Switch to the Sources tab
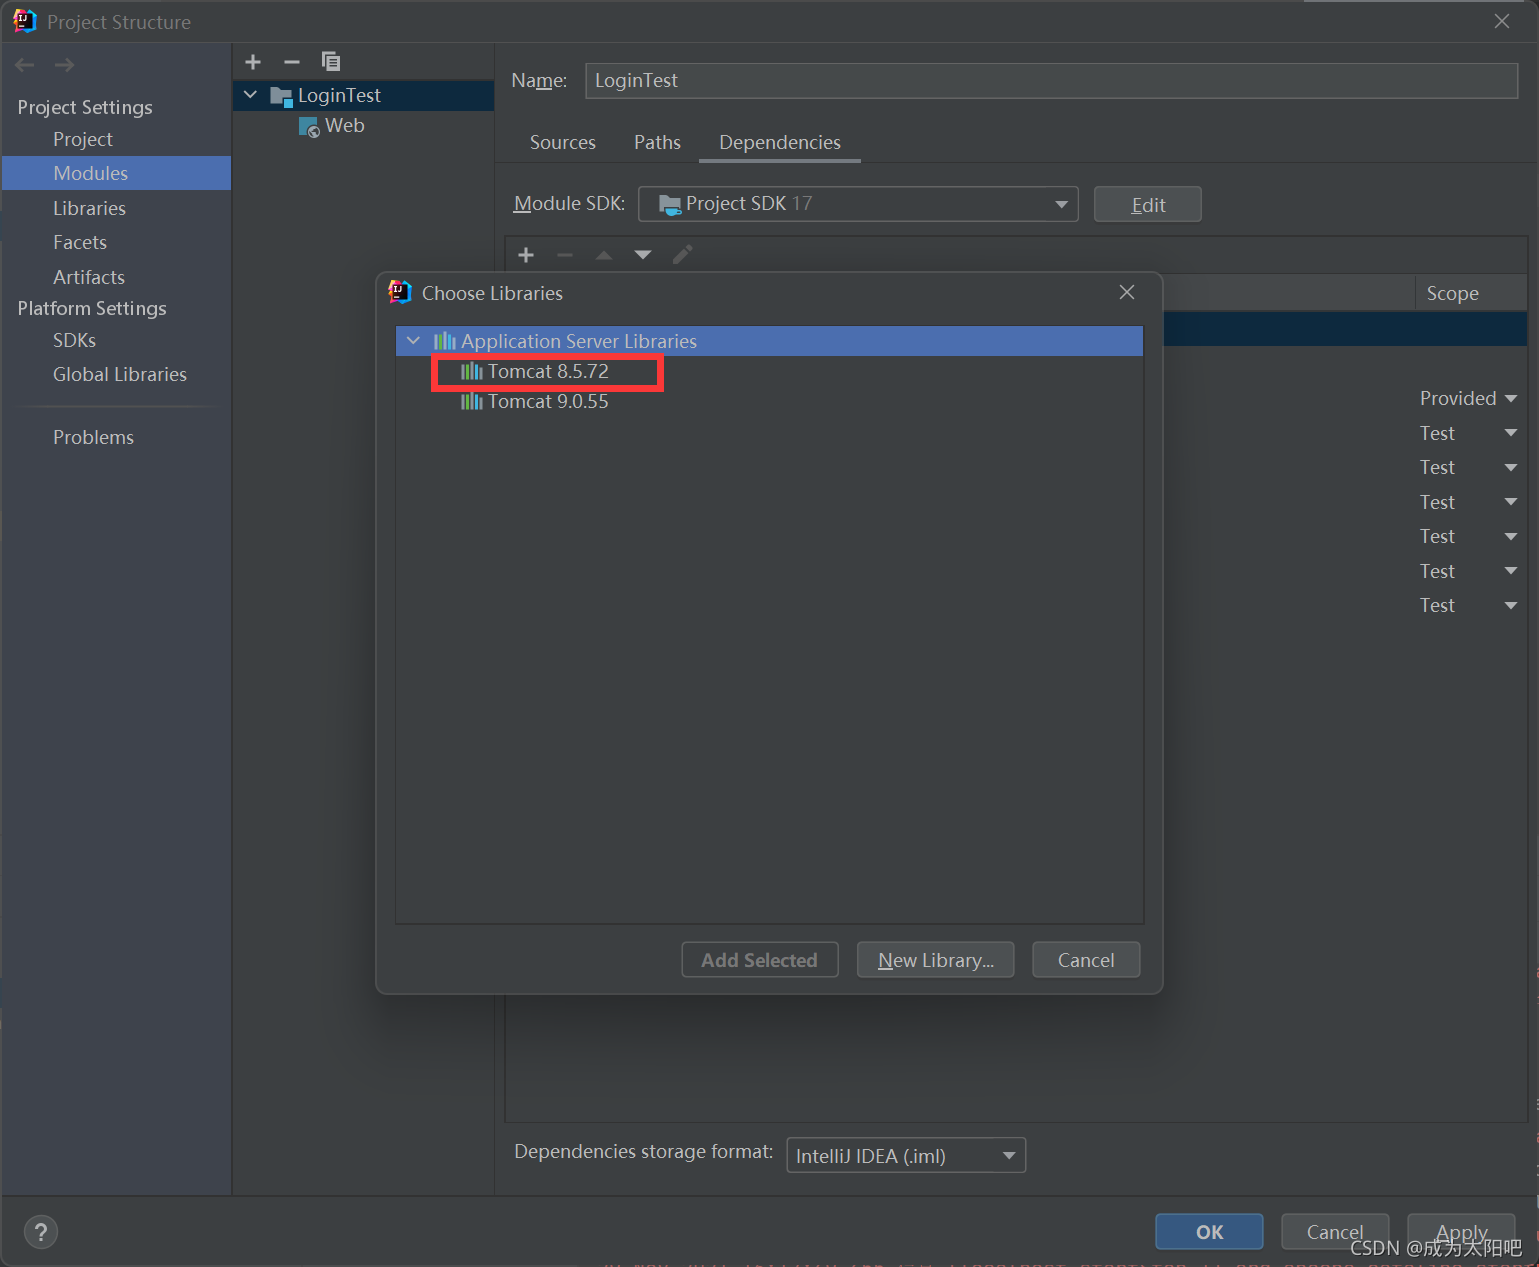1539x1267 pixels. point(563,142)
